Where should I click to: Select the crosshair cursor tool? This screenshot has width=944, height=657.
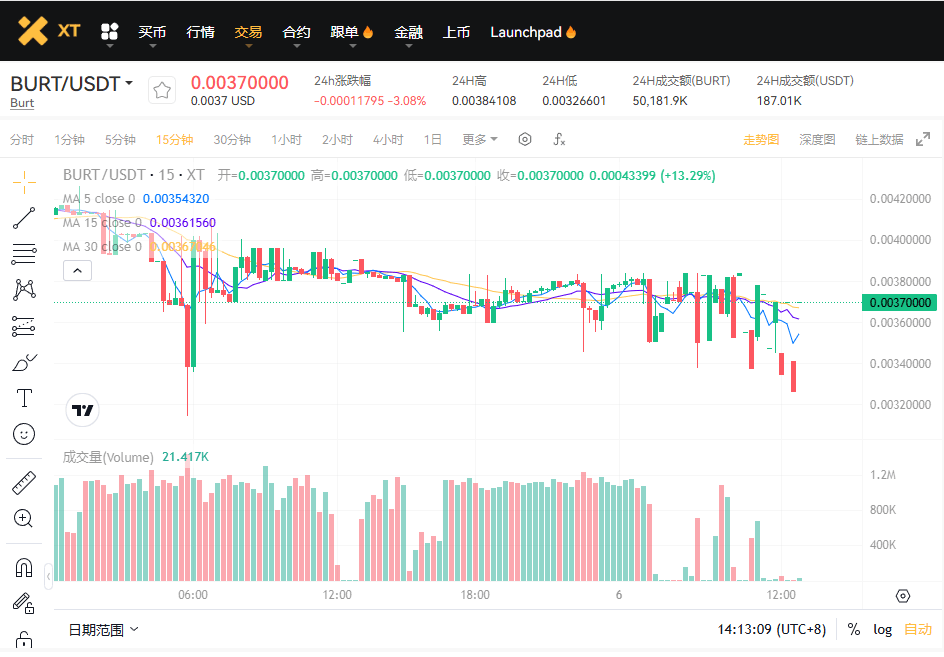click(24, 181)
